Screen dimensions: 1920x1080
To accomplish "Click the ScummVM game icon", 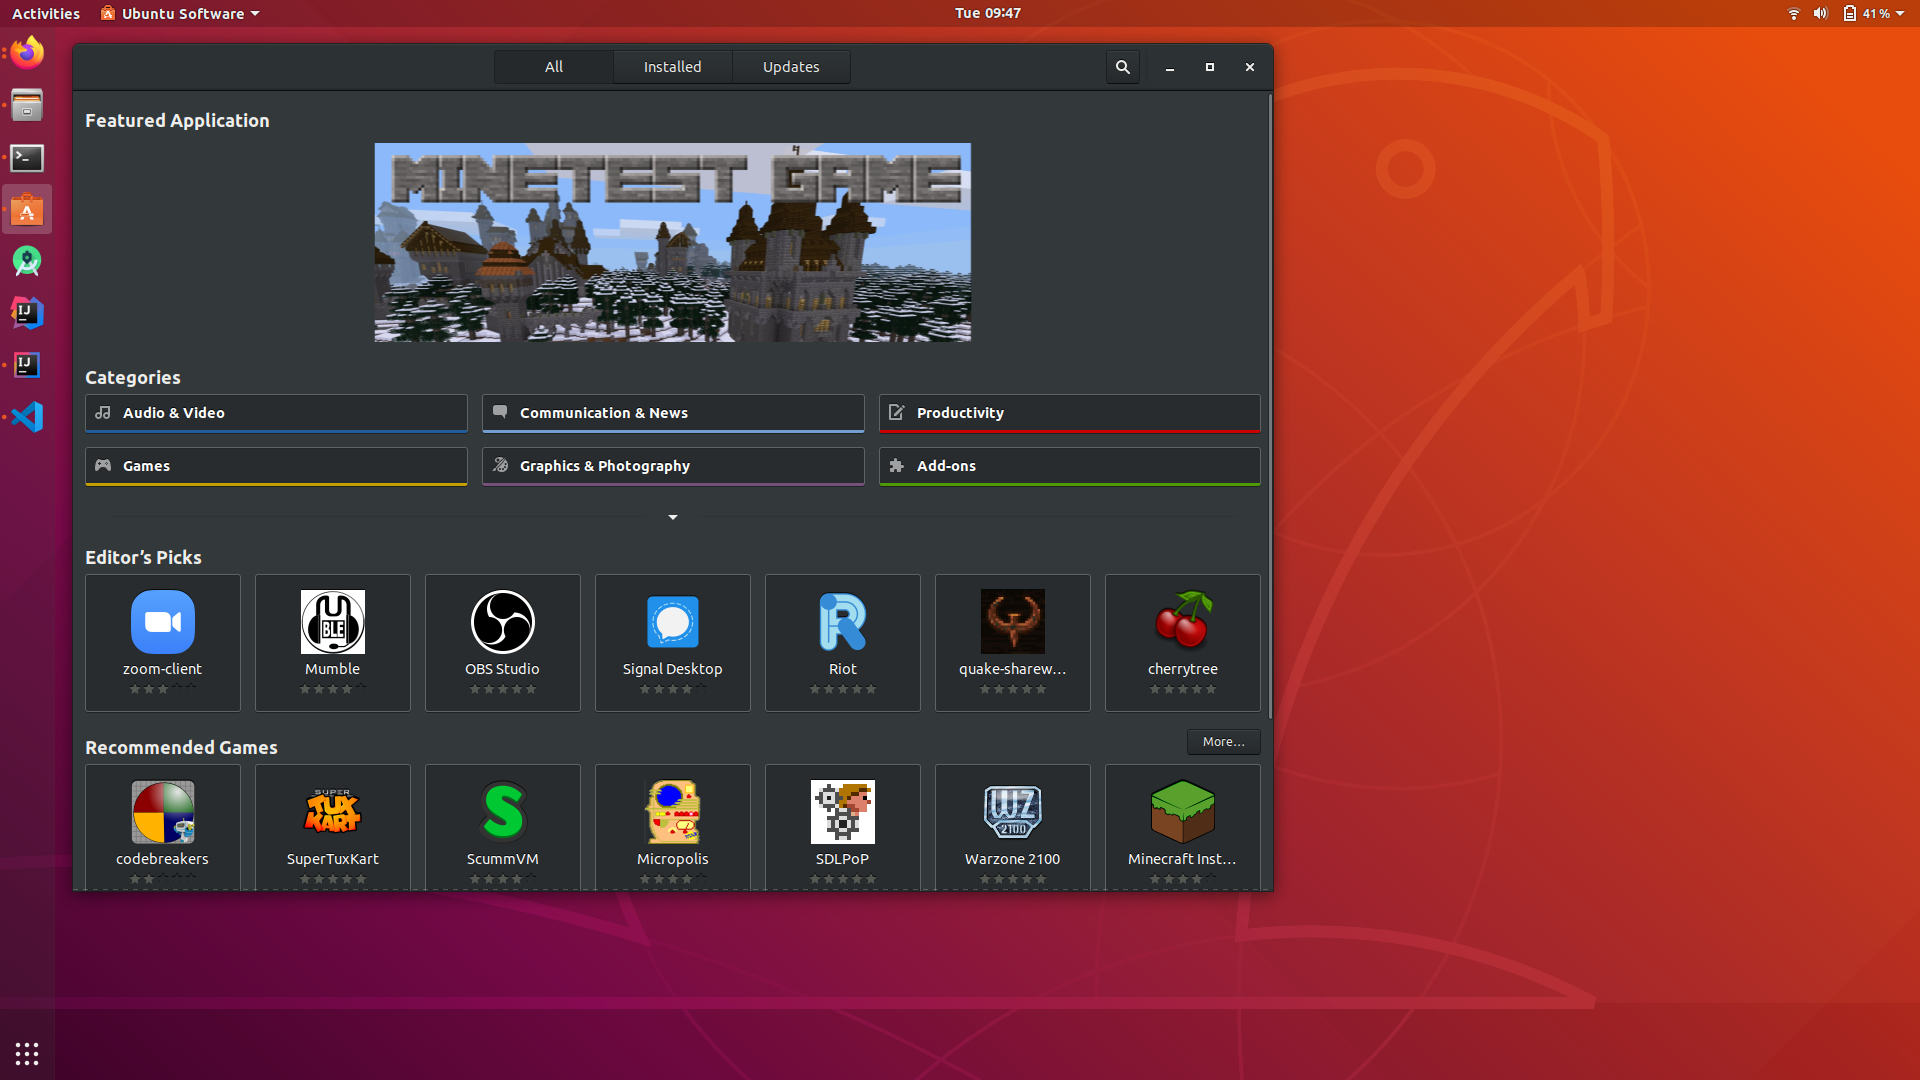I will tap(502, 811).
